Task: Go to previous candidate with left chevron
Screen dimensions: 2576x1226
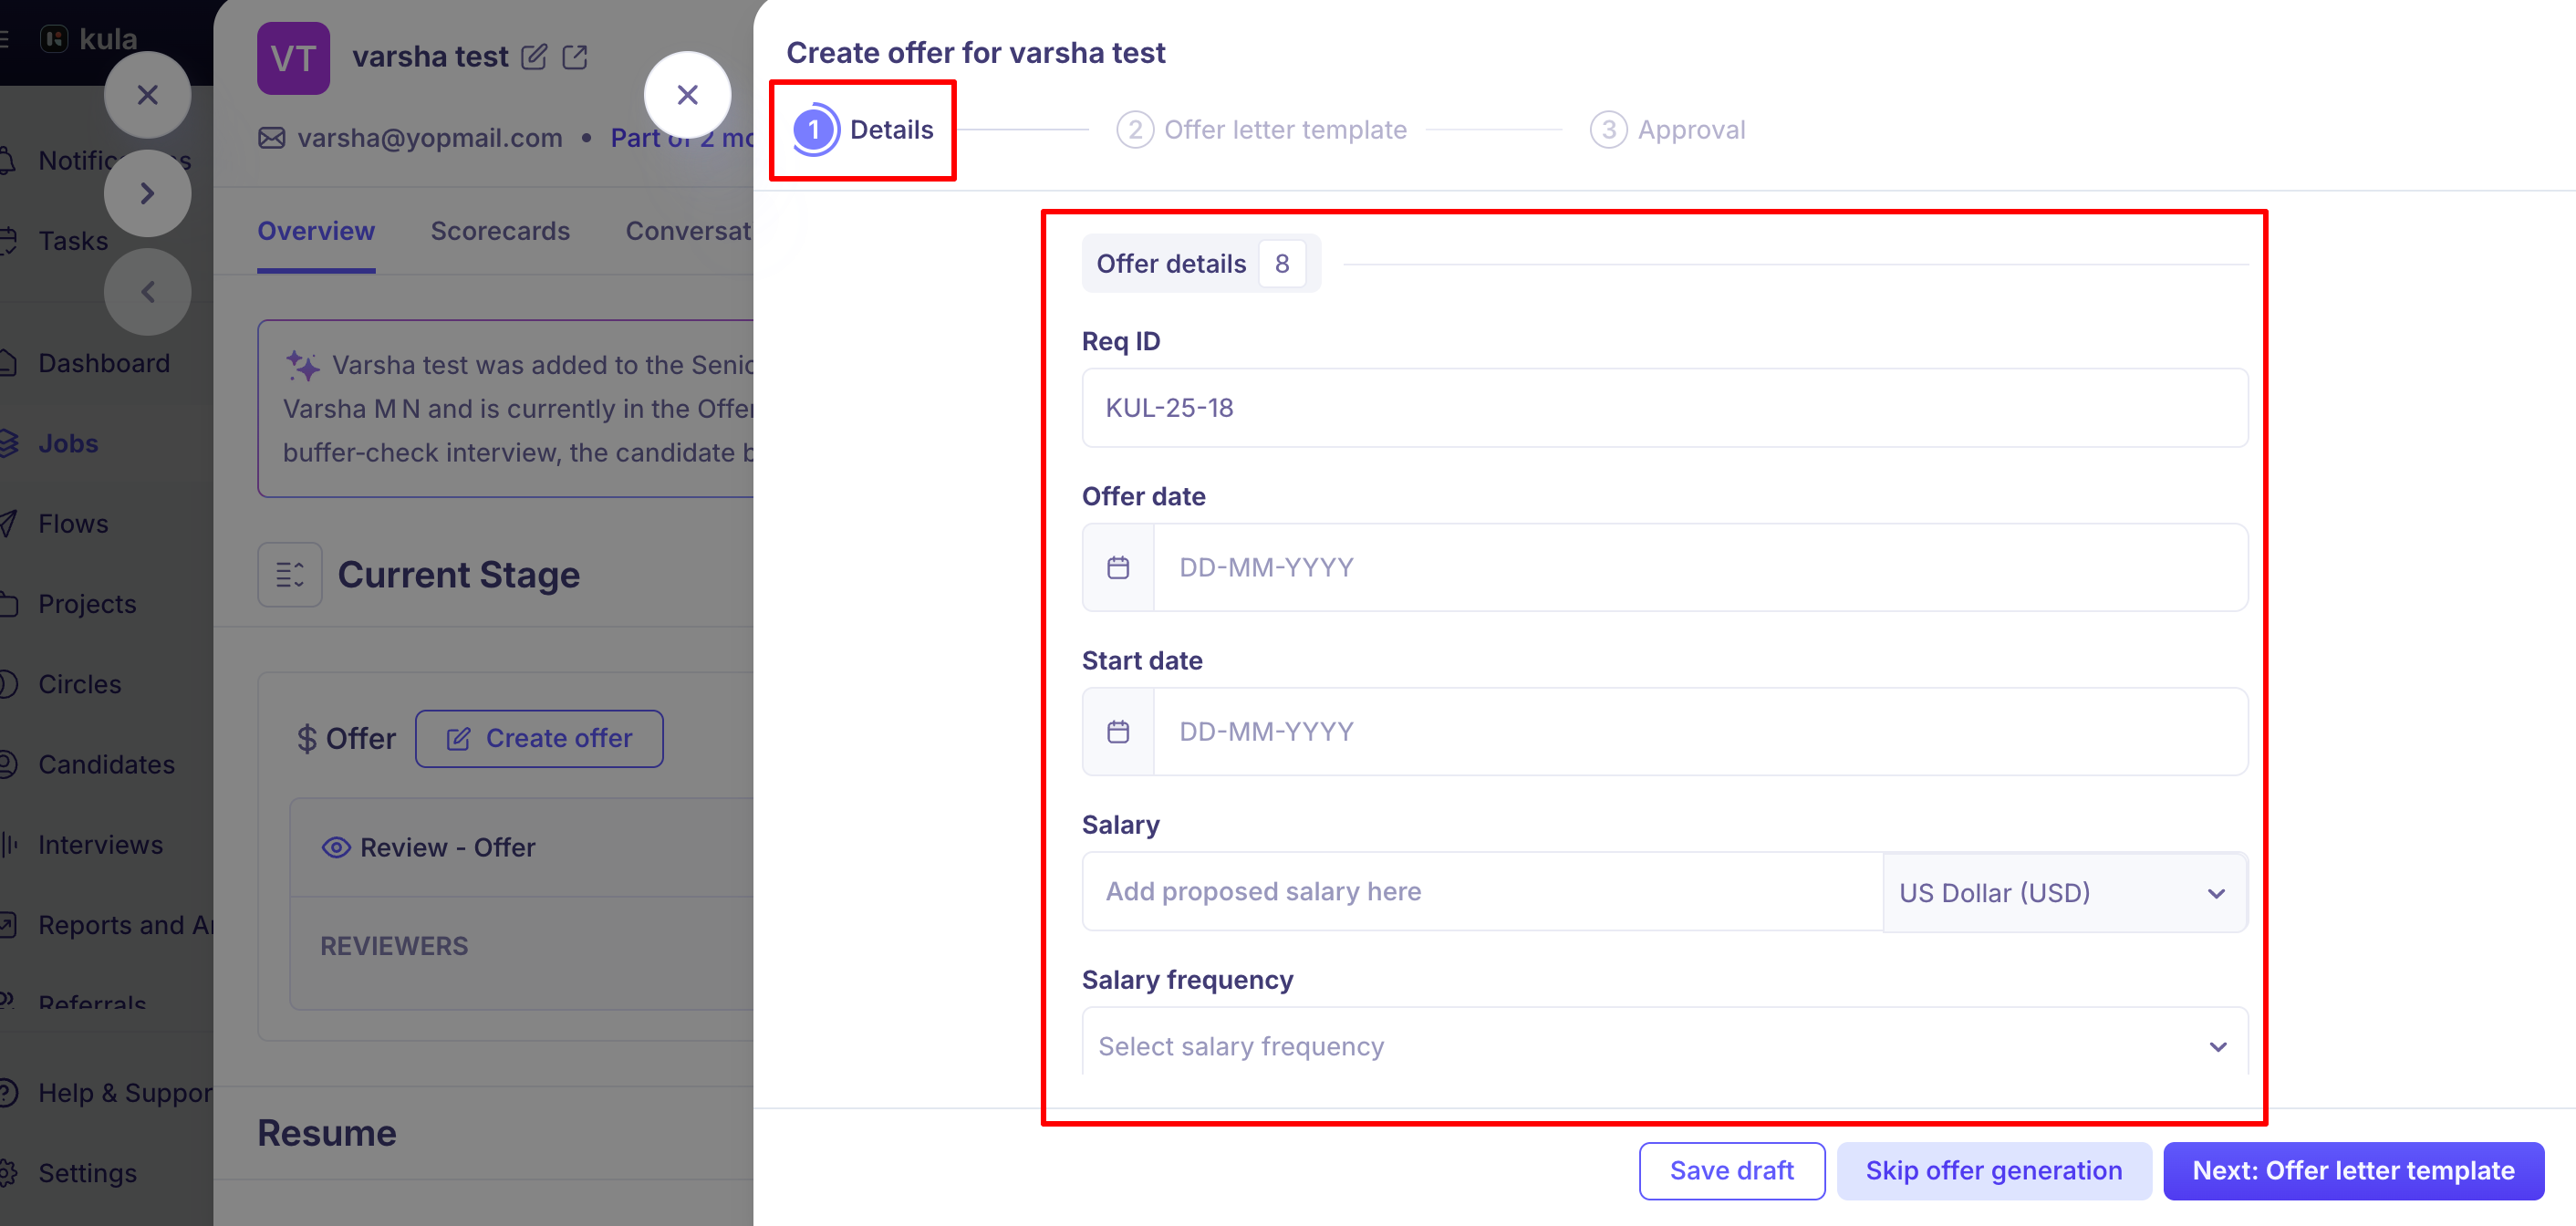Action: coord(148,292)
